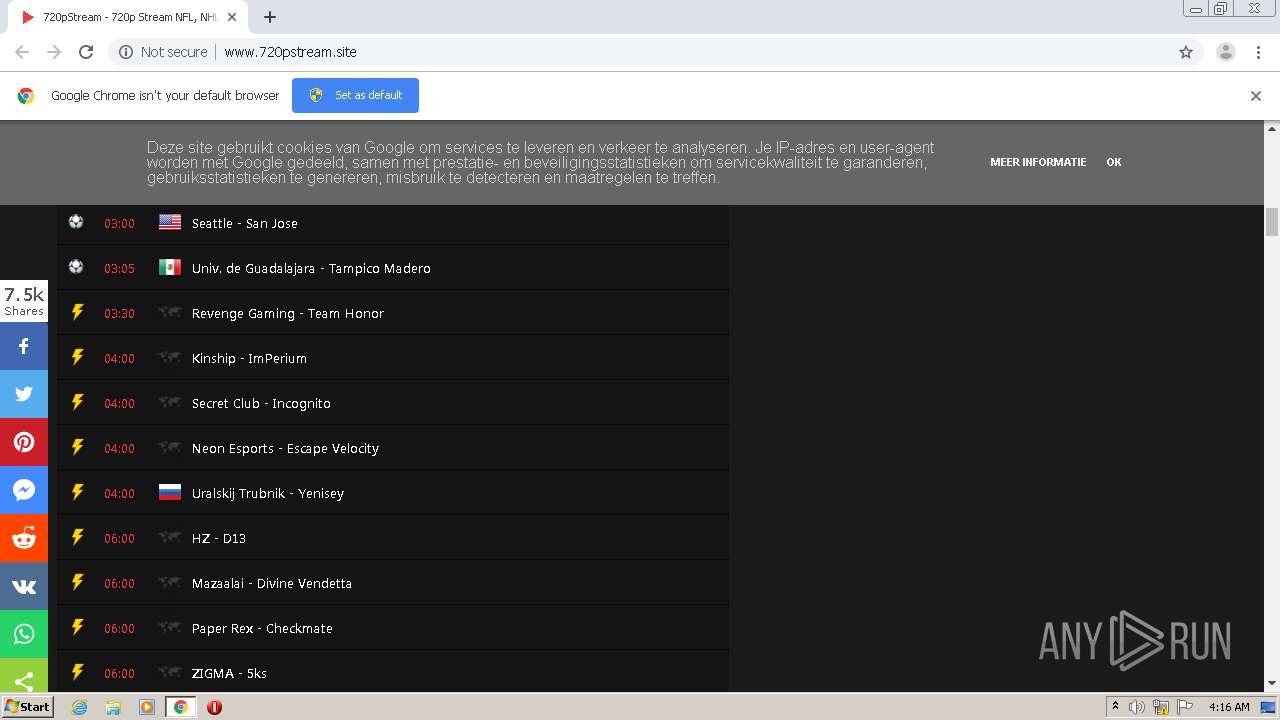Image resolution: width=1280 pixels, height=720 pixels.
Task: Share on VK via sidebar icon
Action: (x=24, y=586)
